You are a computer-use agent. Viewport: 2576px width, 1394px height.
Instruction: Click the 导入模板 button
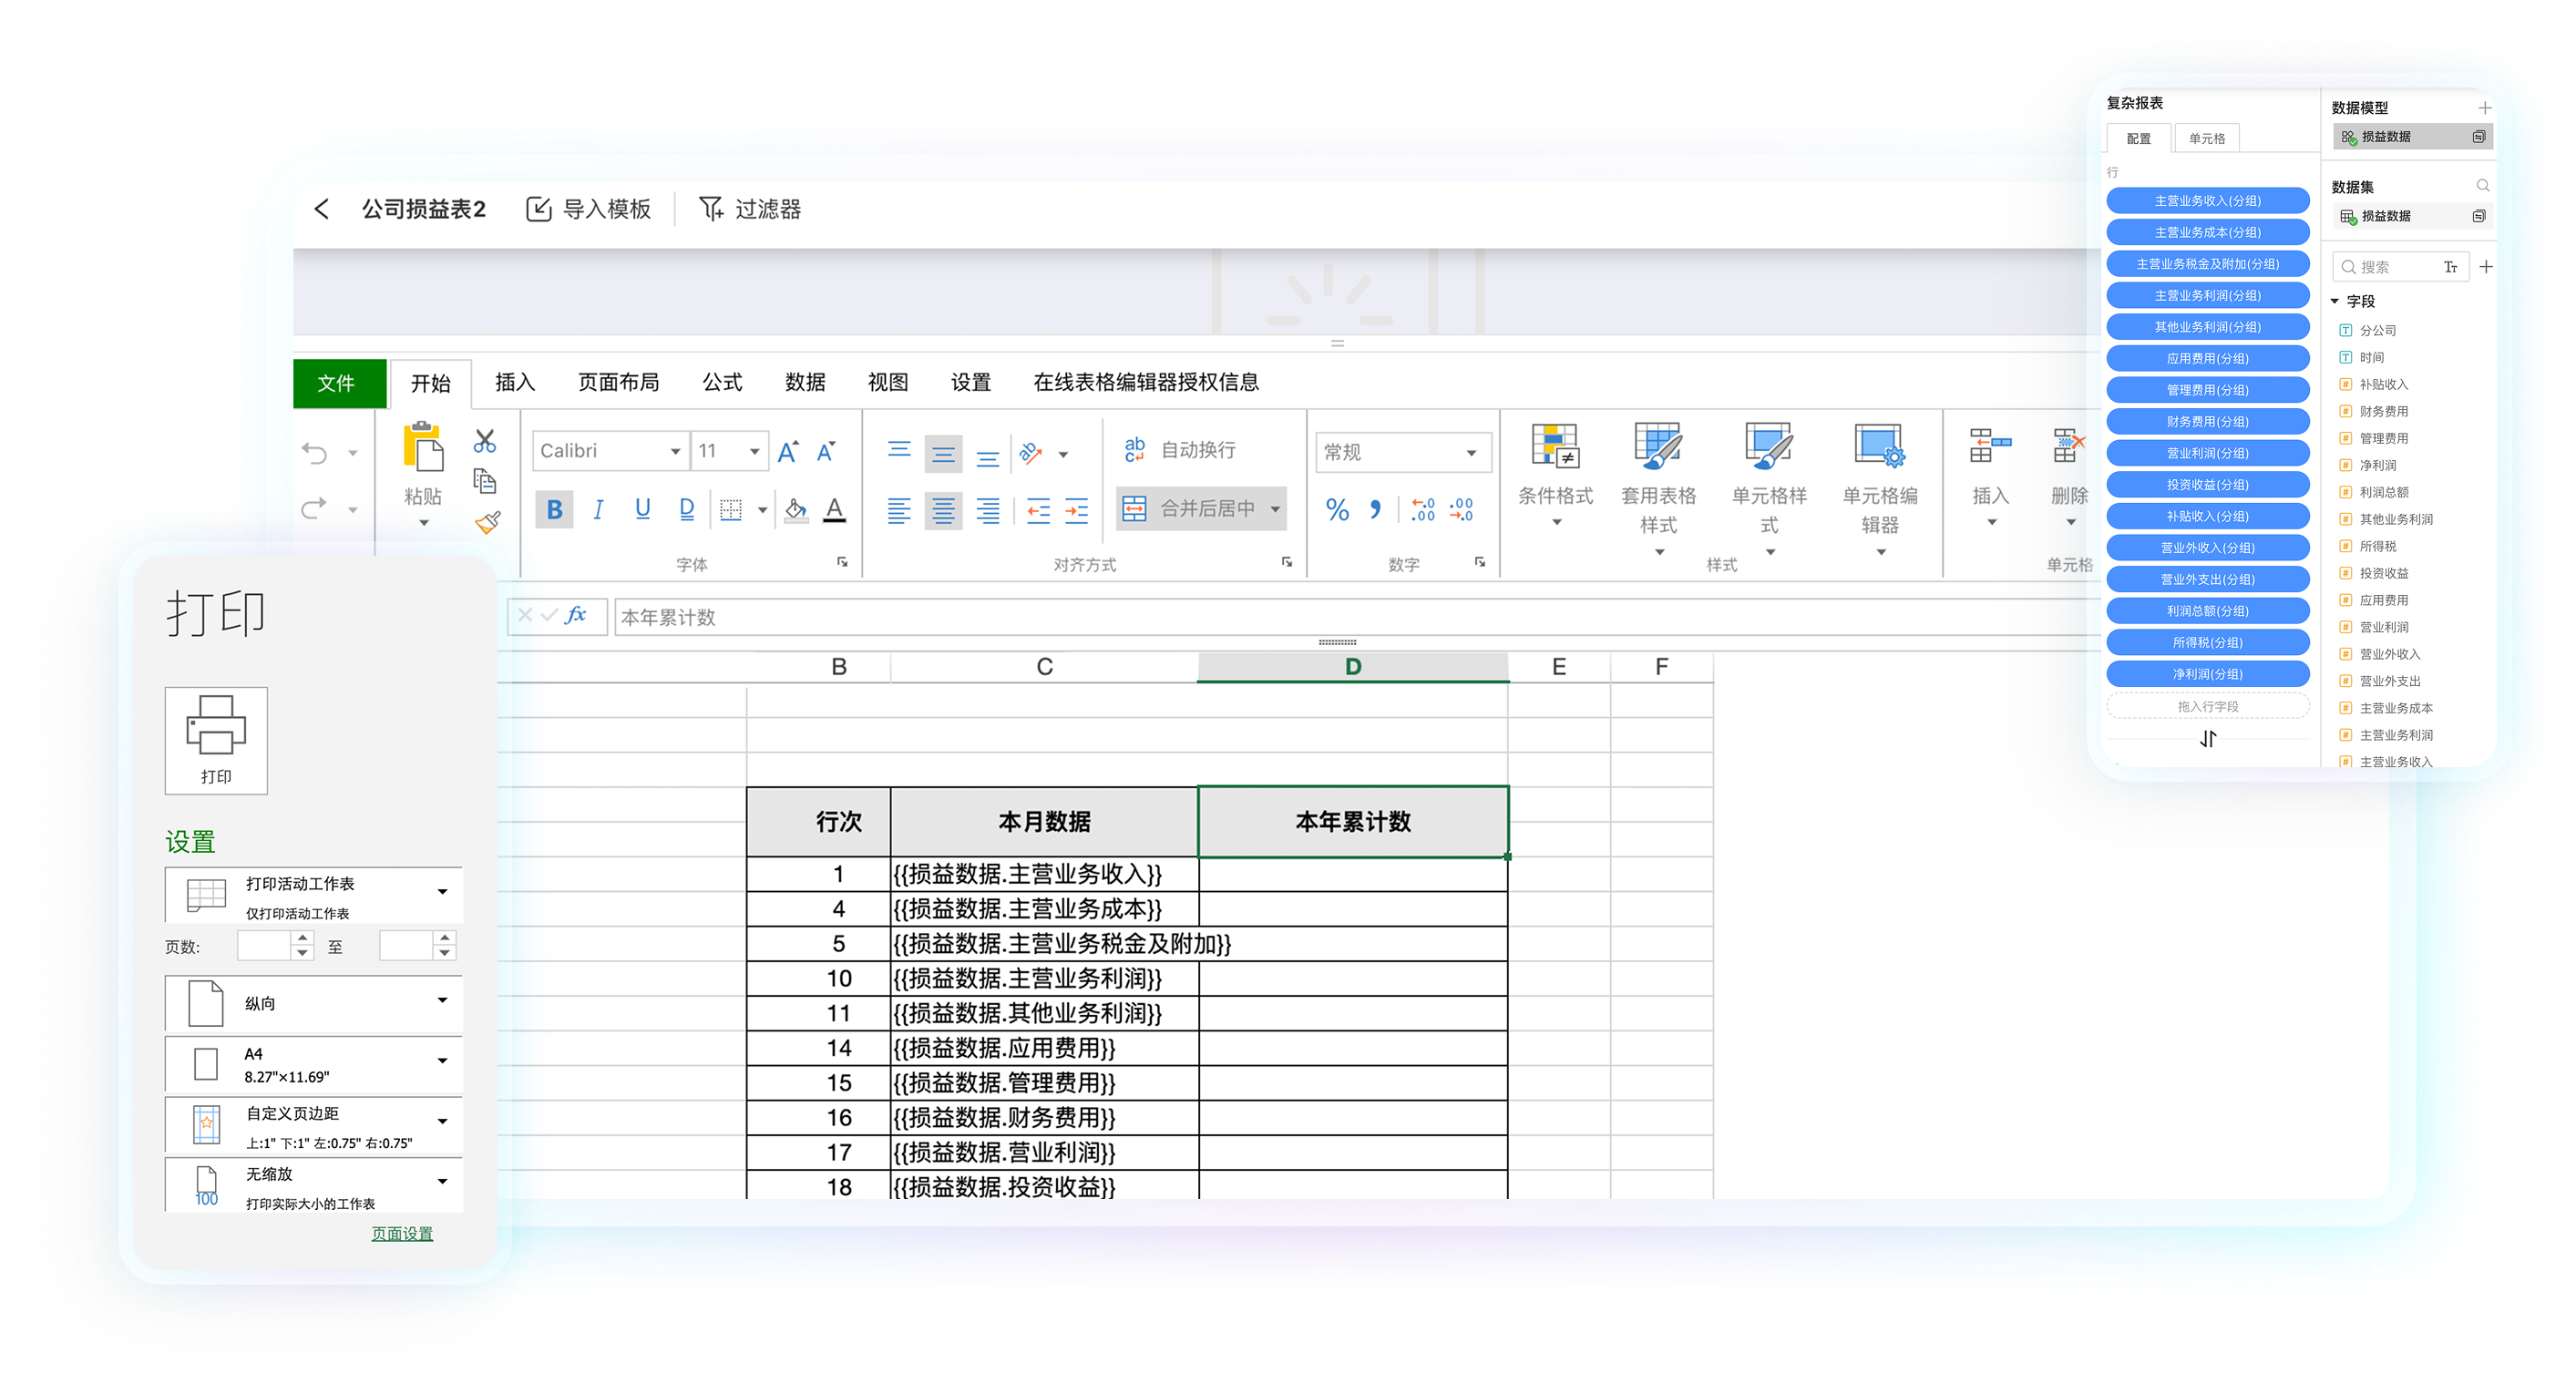pyautogui.click(x=588, y=209)
